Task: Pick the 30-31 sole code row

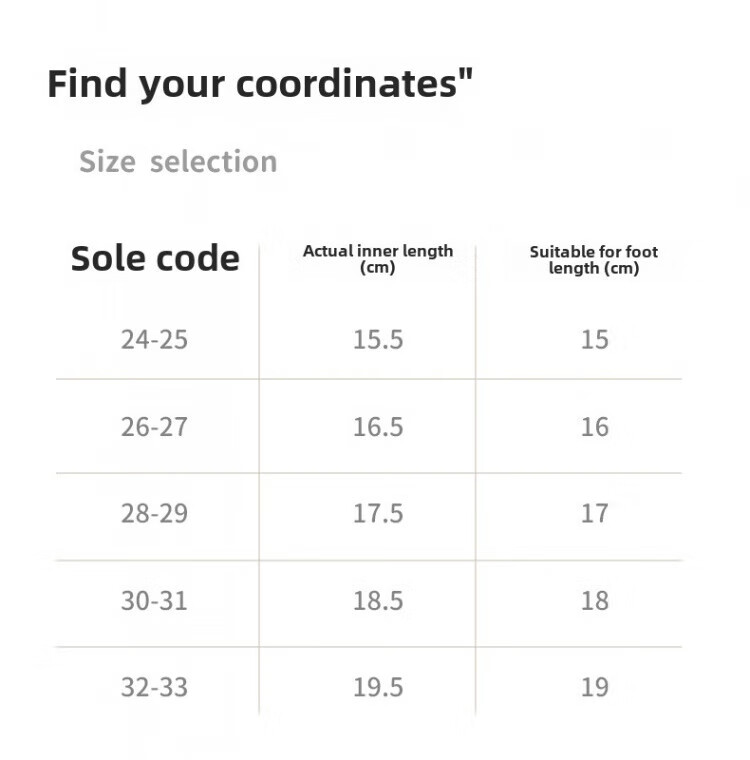Action: point(154,601)
